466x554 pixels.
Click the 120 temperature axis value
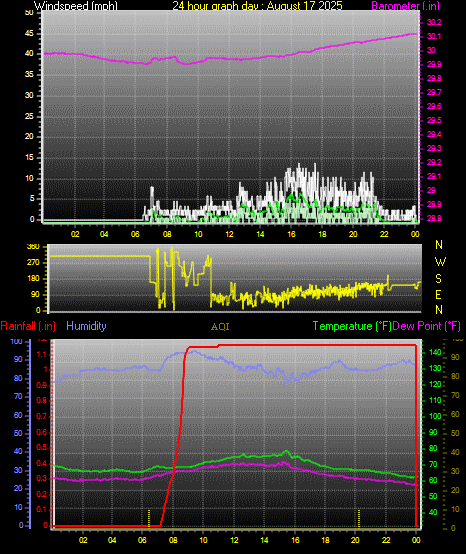[435, 384]
